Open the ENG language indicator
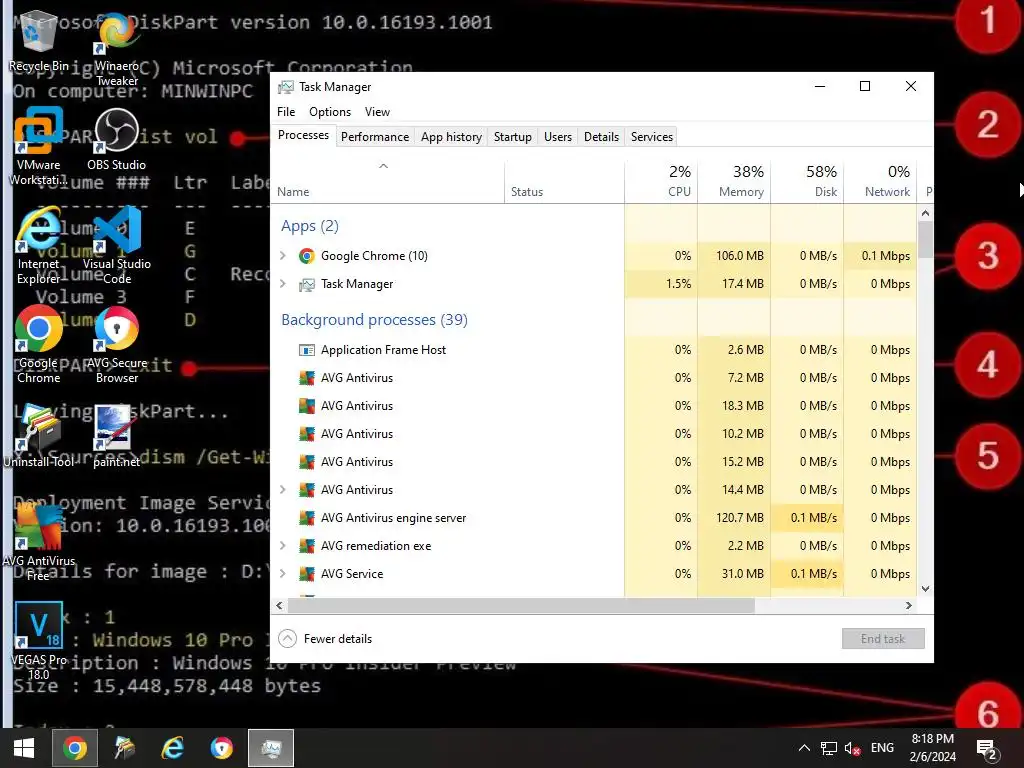The width and height of the screenshot is (1024, 768). 882,748
